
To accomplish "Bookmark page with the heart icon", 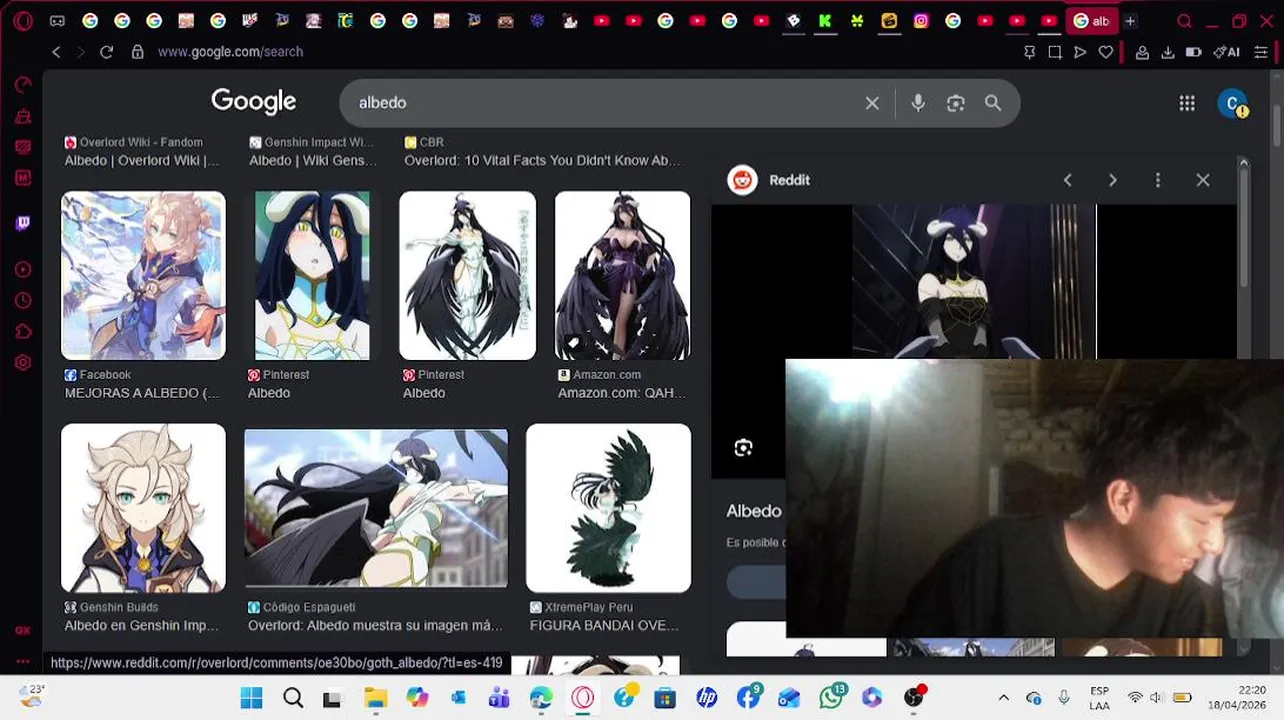I will (1105, 52).
